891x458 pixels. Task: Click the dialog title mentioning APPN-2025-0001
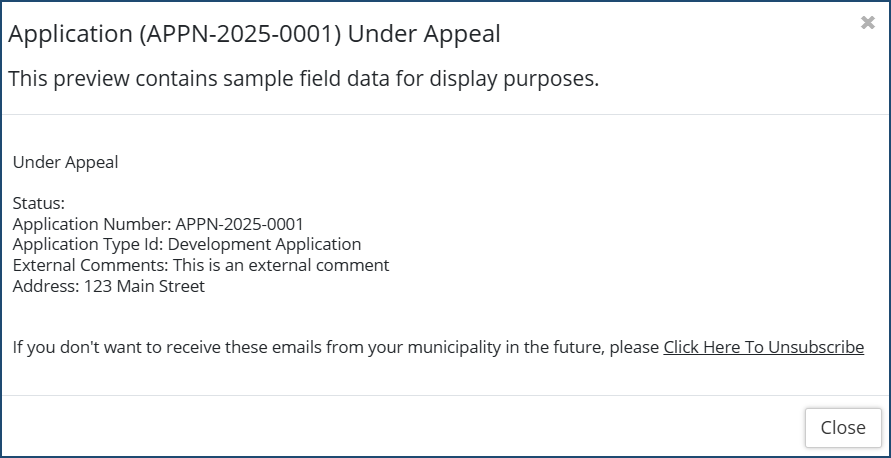tap(254, 34)
